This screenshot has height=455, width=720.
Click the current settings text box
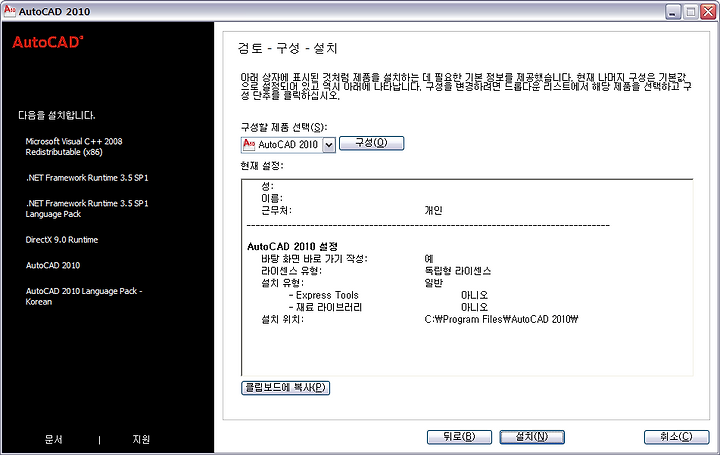[x=467, y=277]
